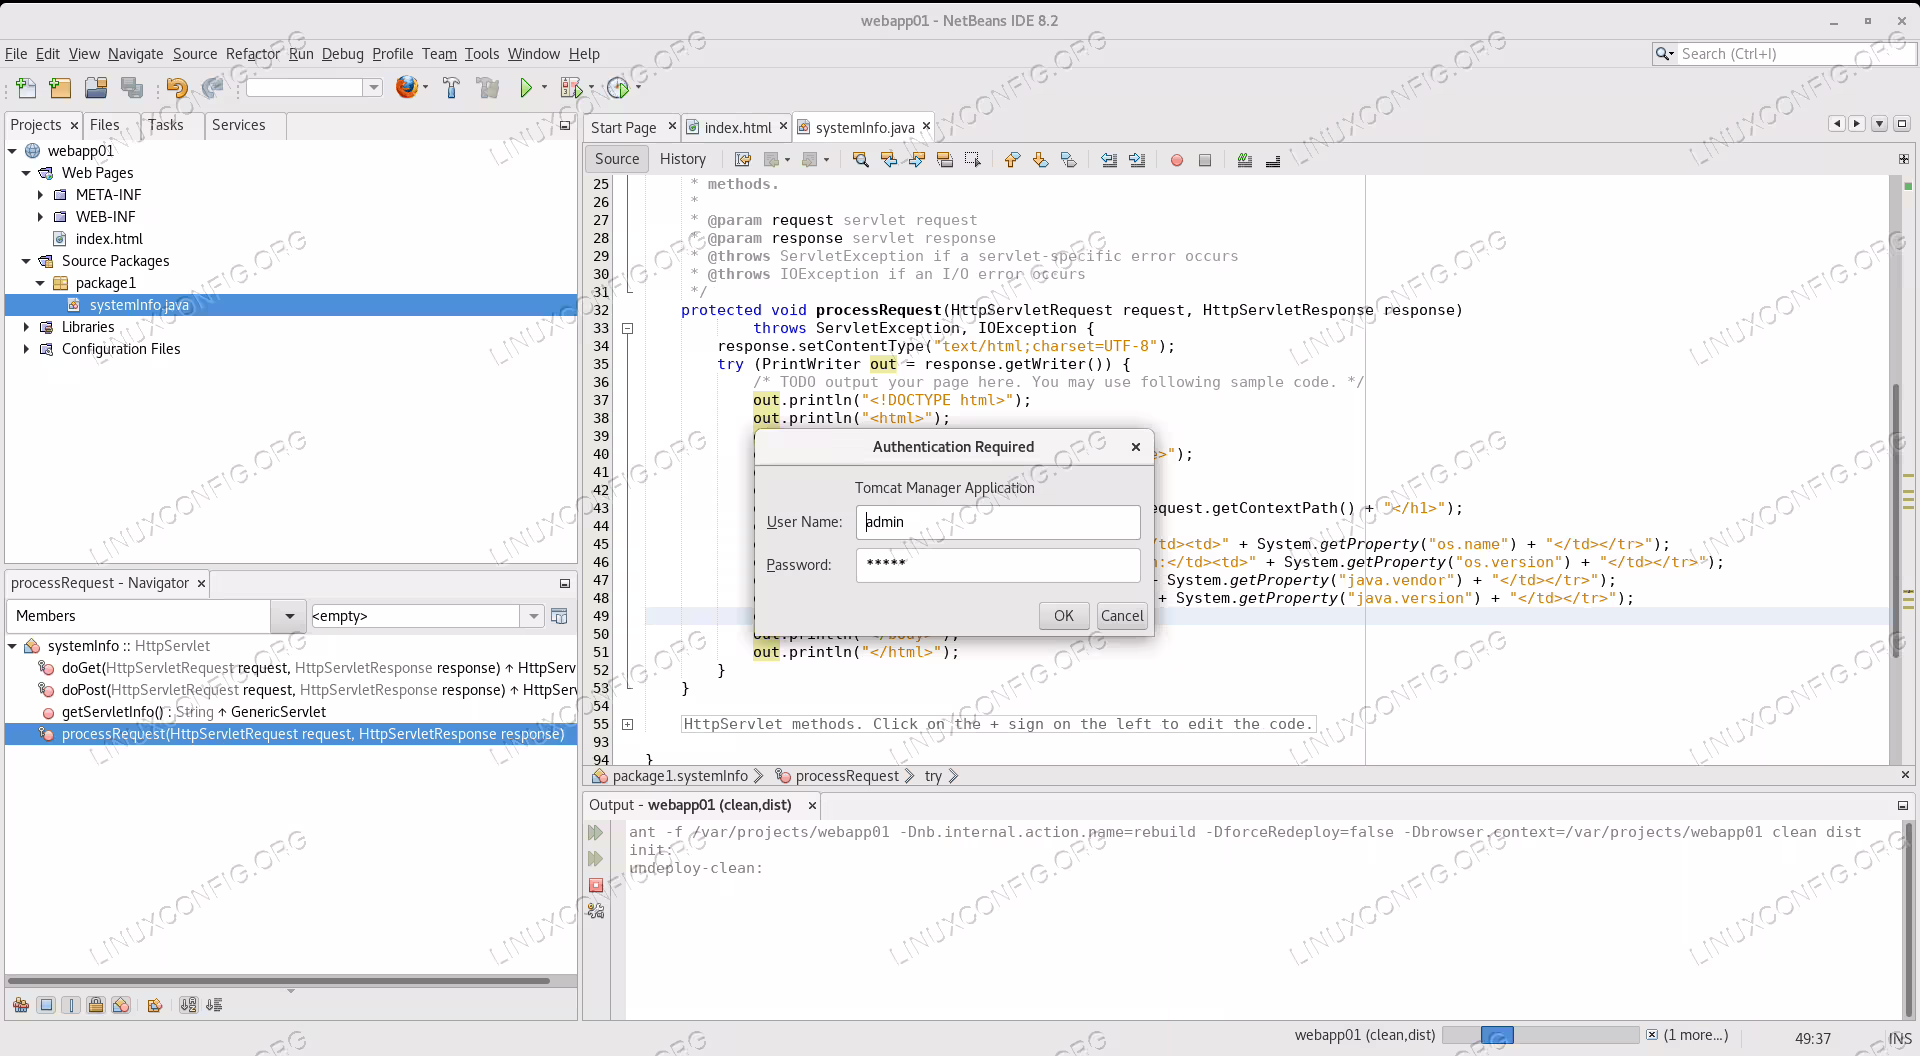The image size is (1920, 1056).
Task: Click Cancel in Authentication Required dialog
Action: coord(1122,616)
